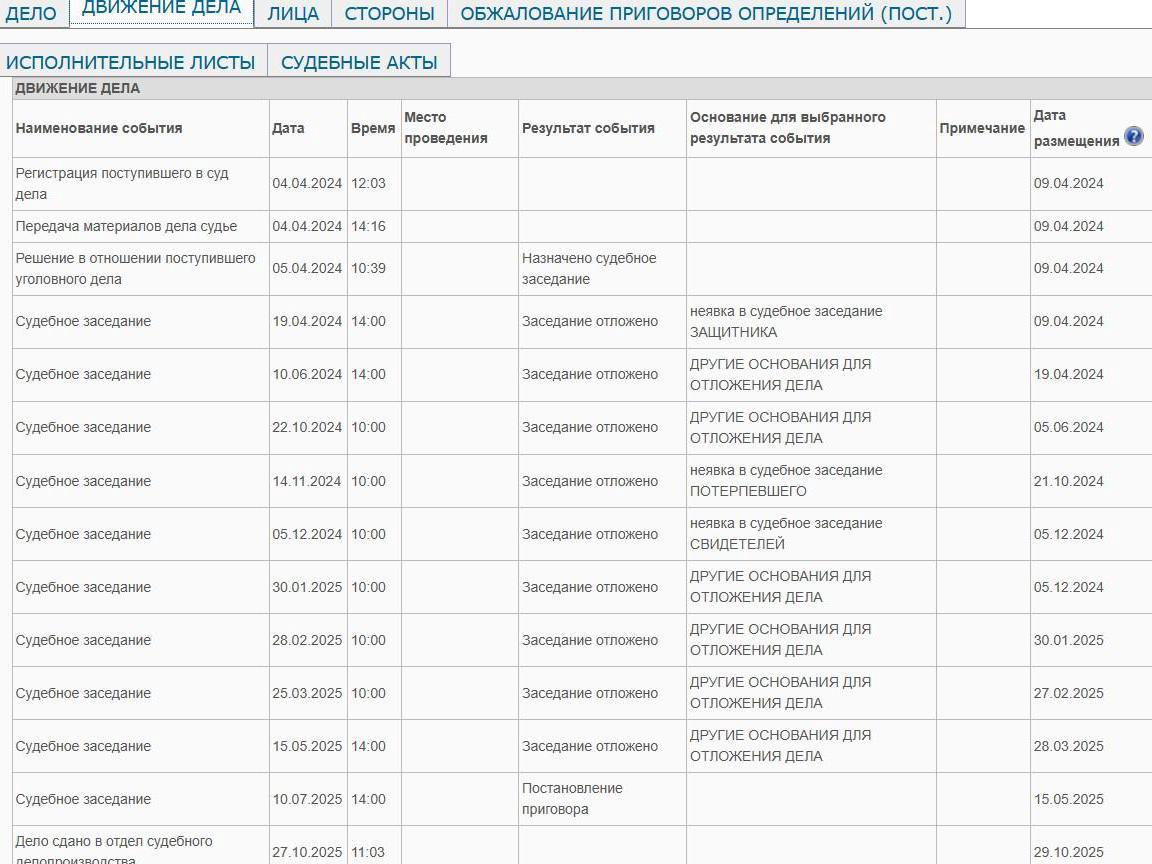Select the Передача материалов дела судье entry
Screen dimensions: 1152x864
pos(126,226)
